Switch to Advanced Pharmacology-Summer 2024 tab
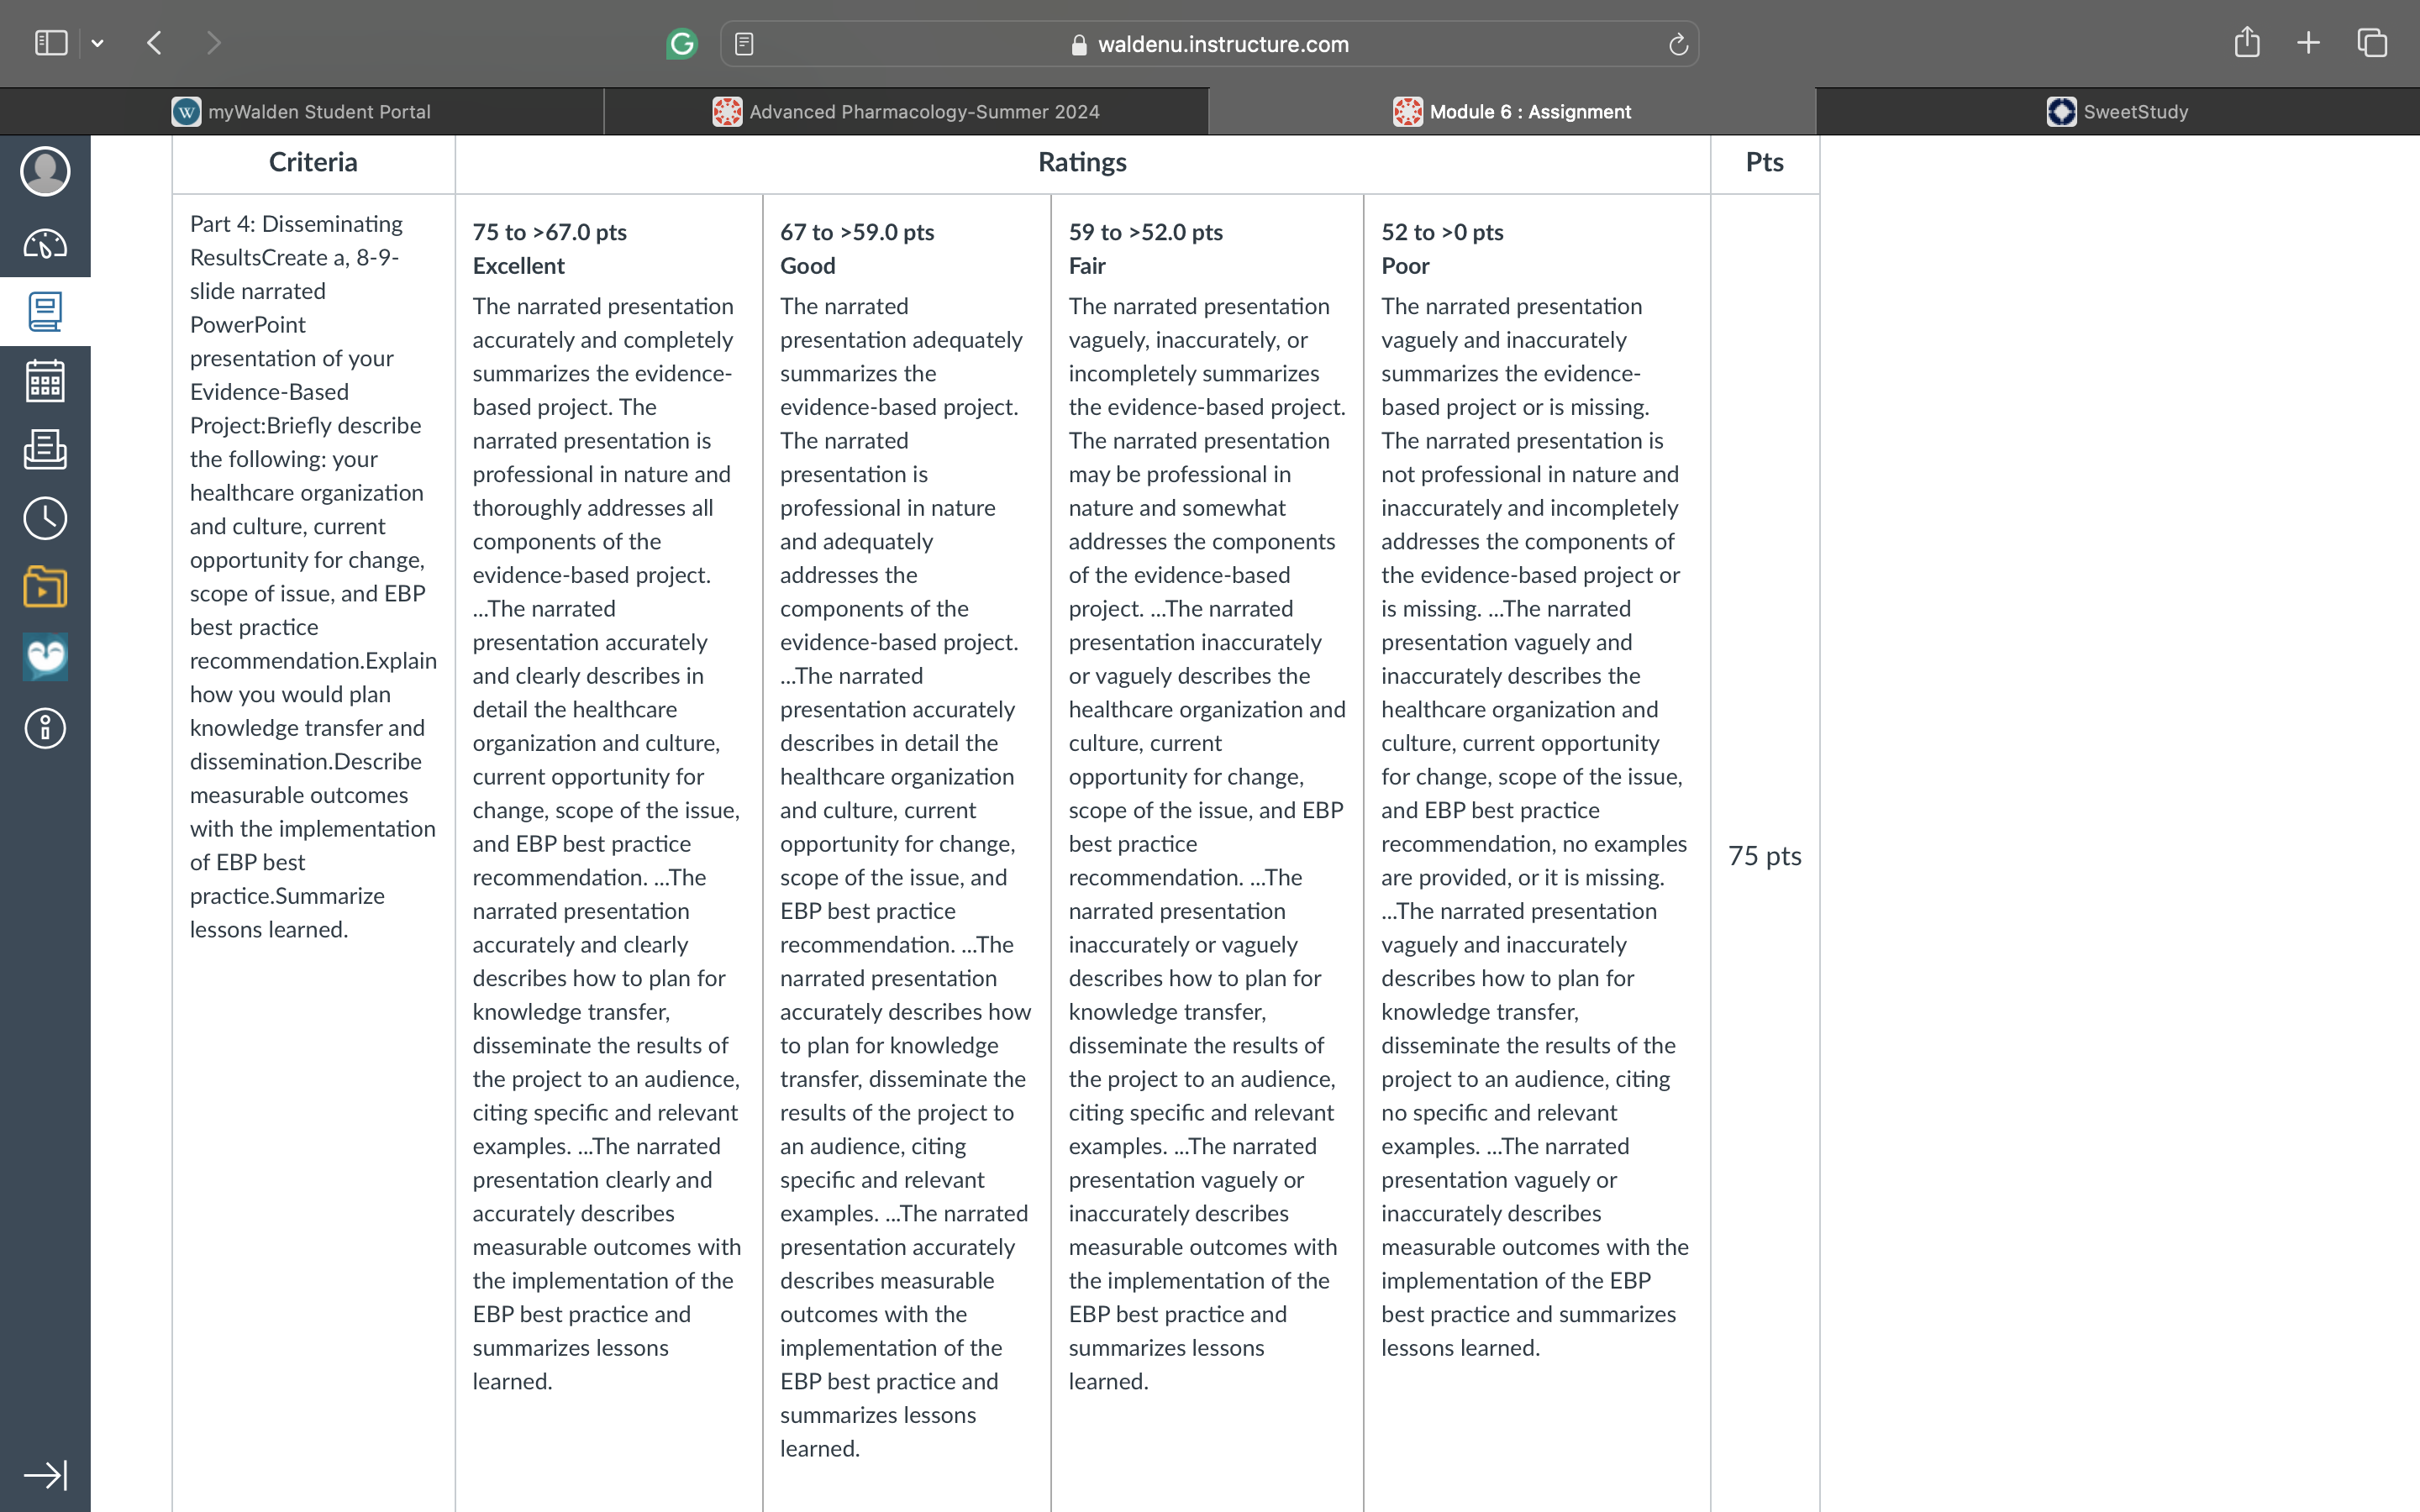Screen dimensions: 2420x1512 coord(906,111)
